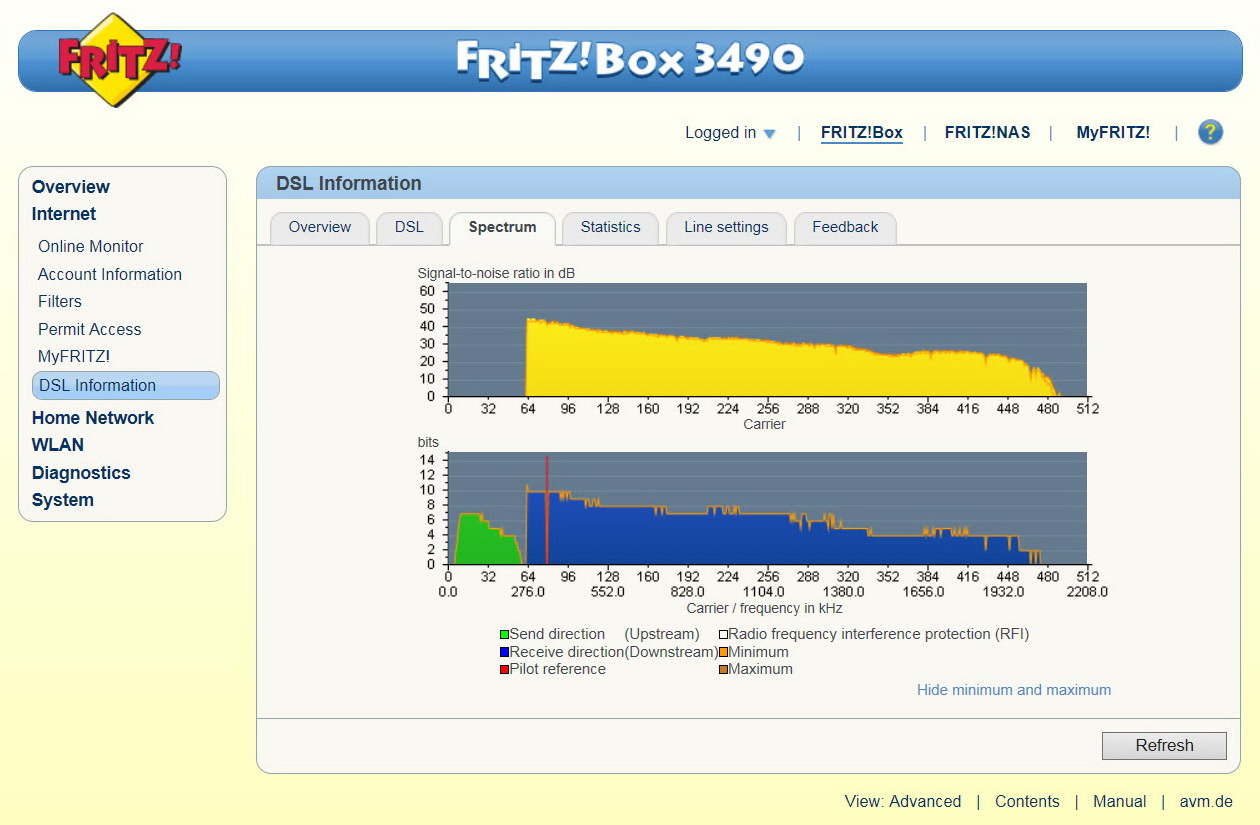
Task: Click the Refresh button
Action: click(x=1164, y=746)
